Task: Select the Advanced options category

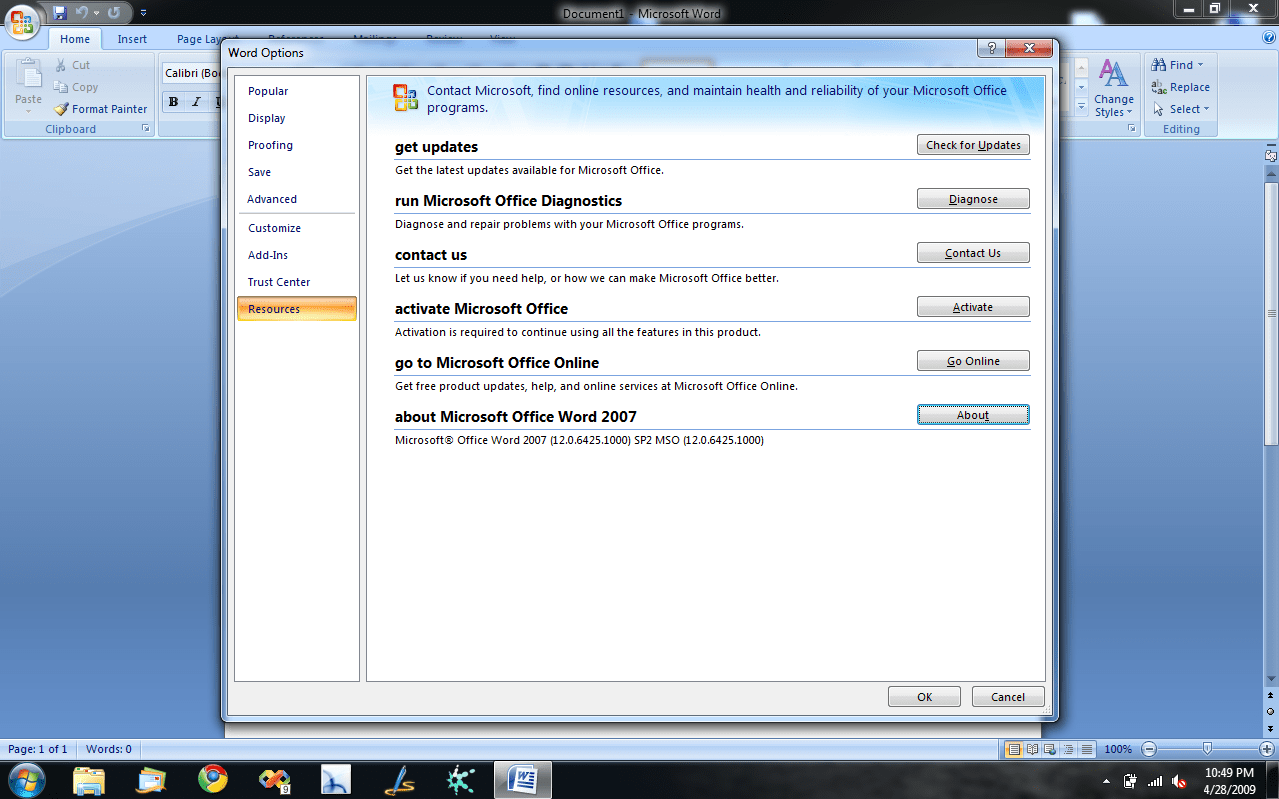Action: click(x=297, y=199)
